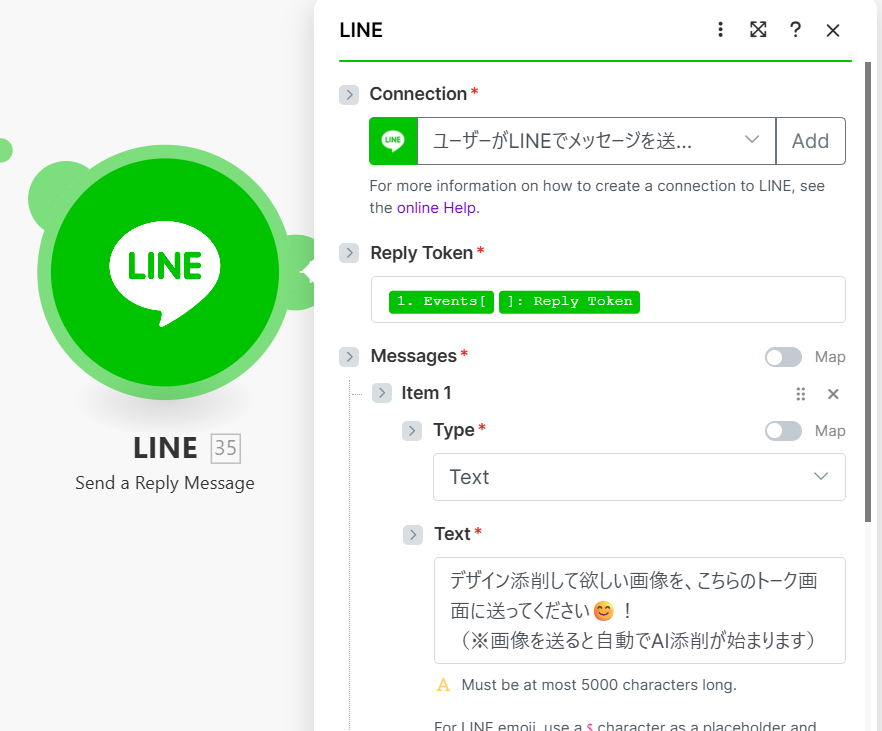The image size is (882, 731).
Task: Click the LINE logo inside the connection field
Action: point(393,141)
